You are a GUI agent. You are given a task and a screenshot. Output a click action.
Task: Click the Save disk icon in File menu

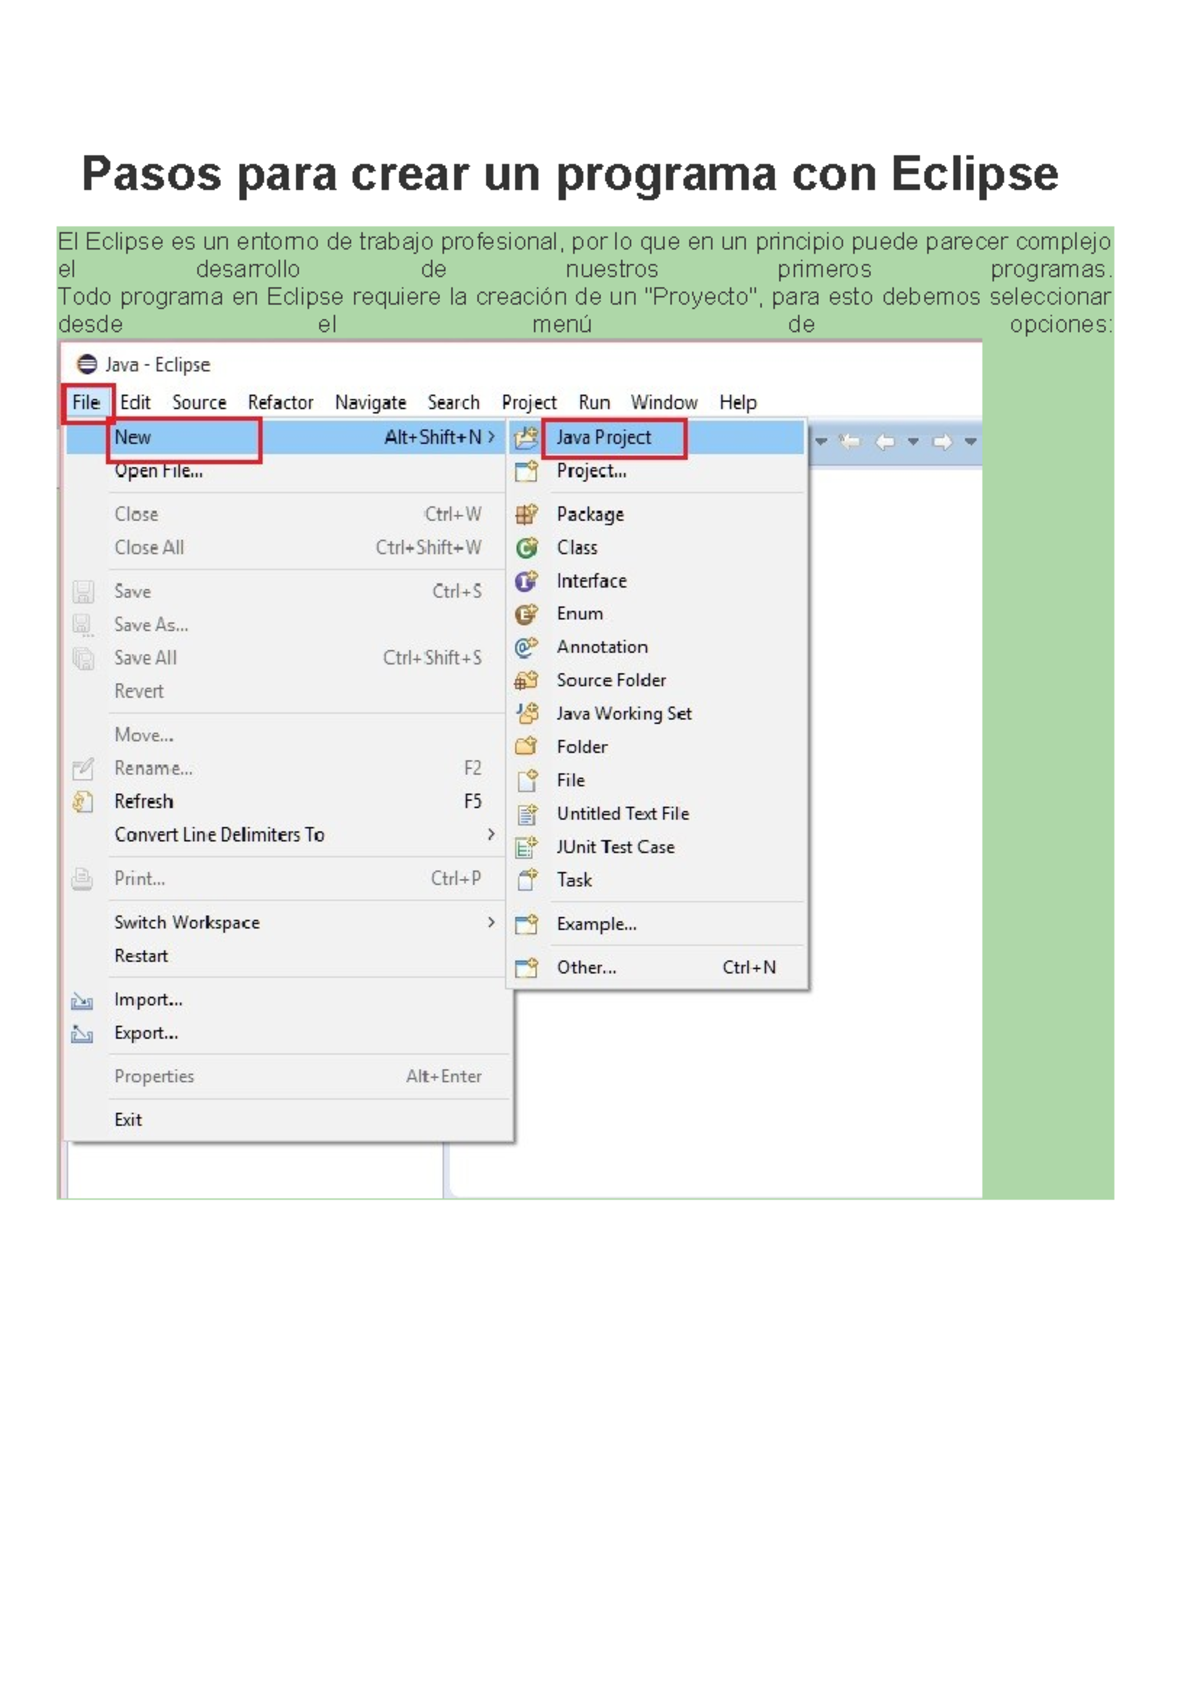pos(83,592)
